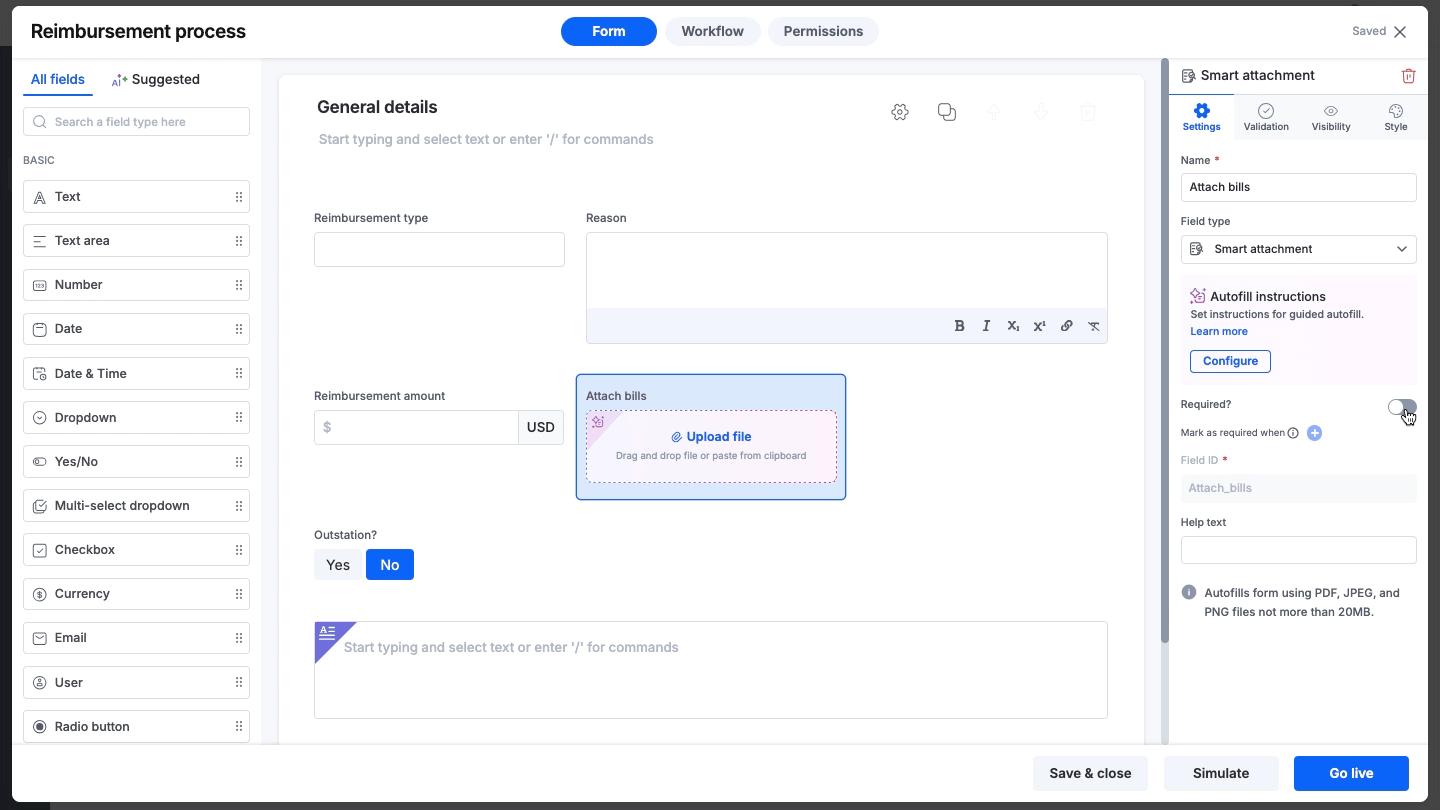Viewport: 1440px width, 810px height.
Task: Click the form canvas vertical scrollbar
Action: [x=1164, y=350]
